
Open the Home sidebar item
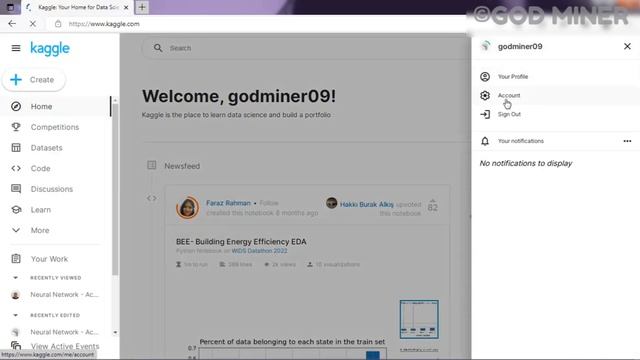(x=55, y=107)
